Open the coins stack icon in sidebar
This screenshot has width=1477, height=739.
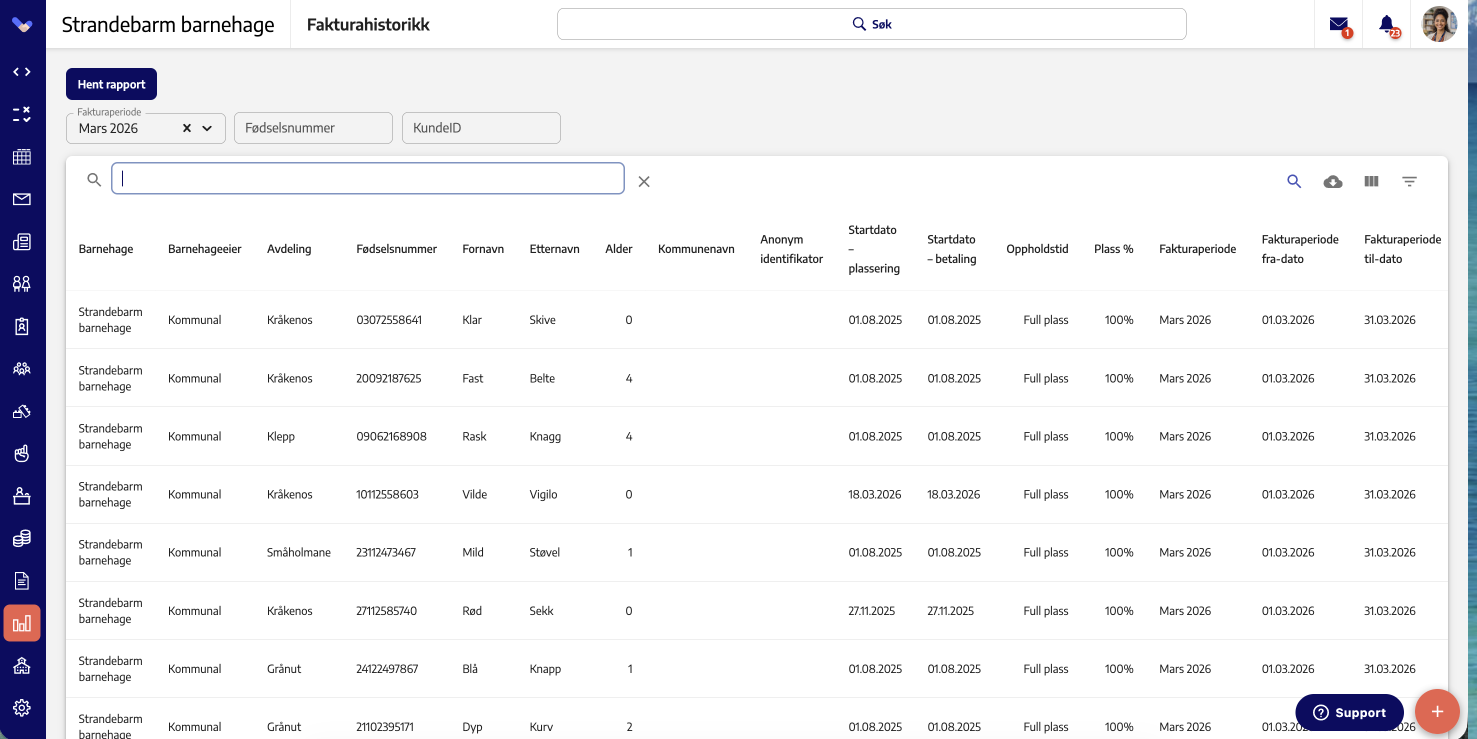(22, 539)
